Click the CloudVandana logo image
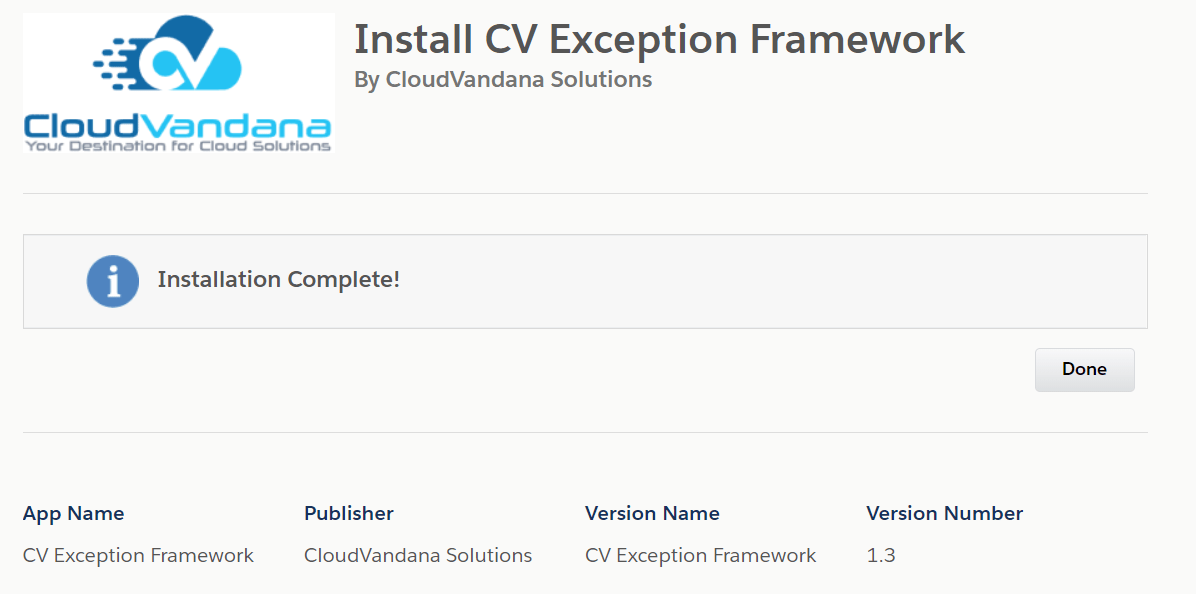 pyautogui.click(x=178, y=83)
